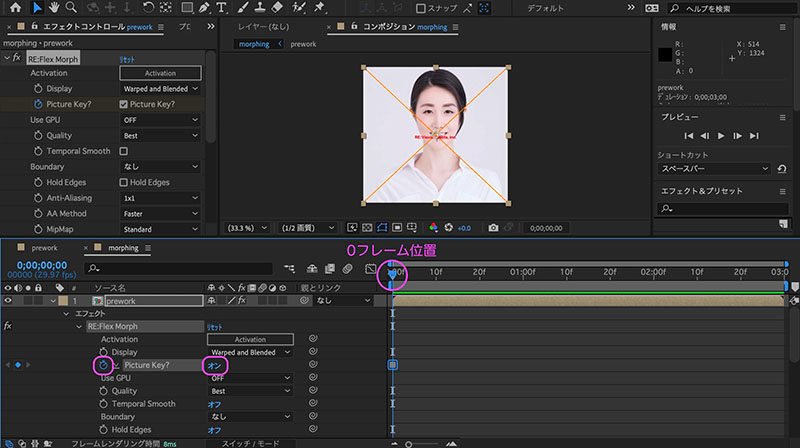Open the resolution 1/2 画質 dropdown

point(308,228)
